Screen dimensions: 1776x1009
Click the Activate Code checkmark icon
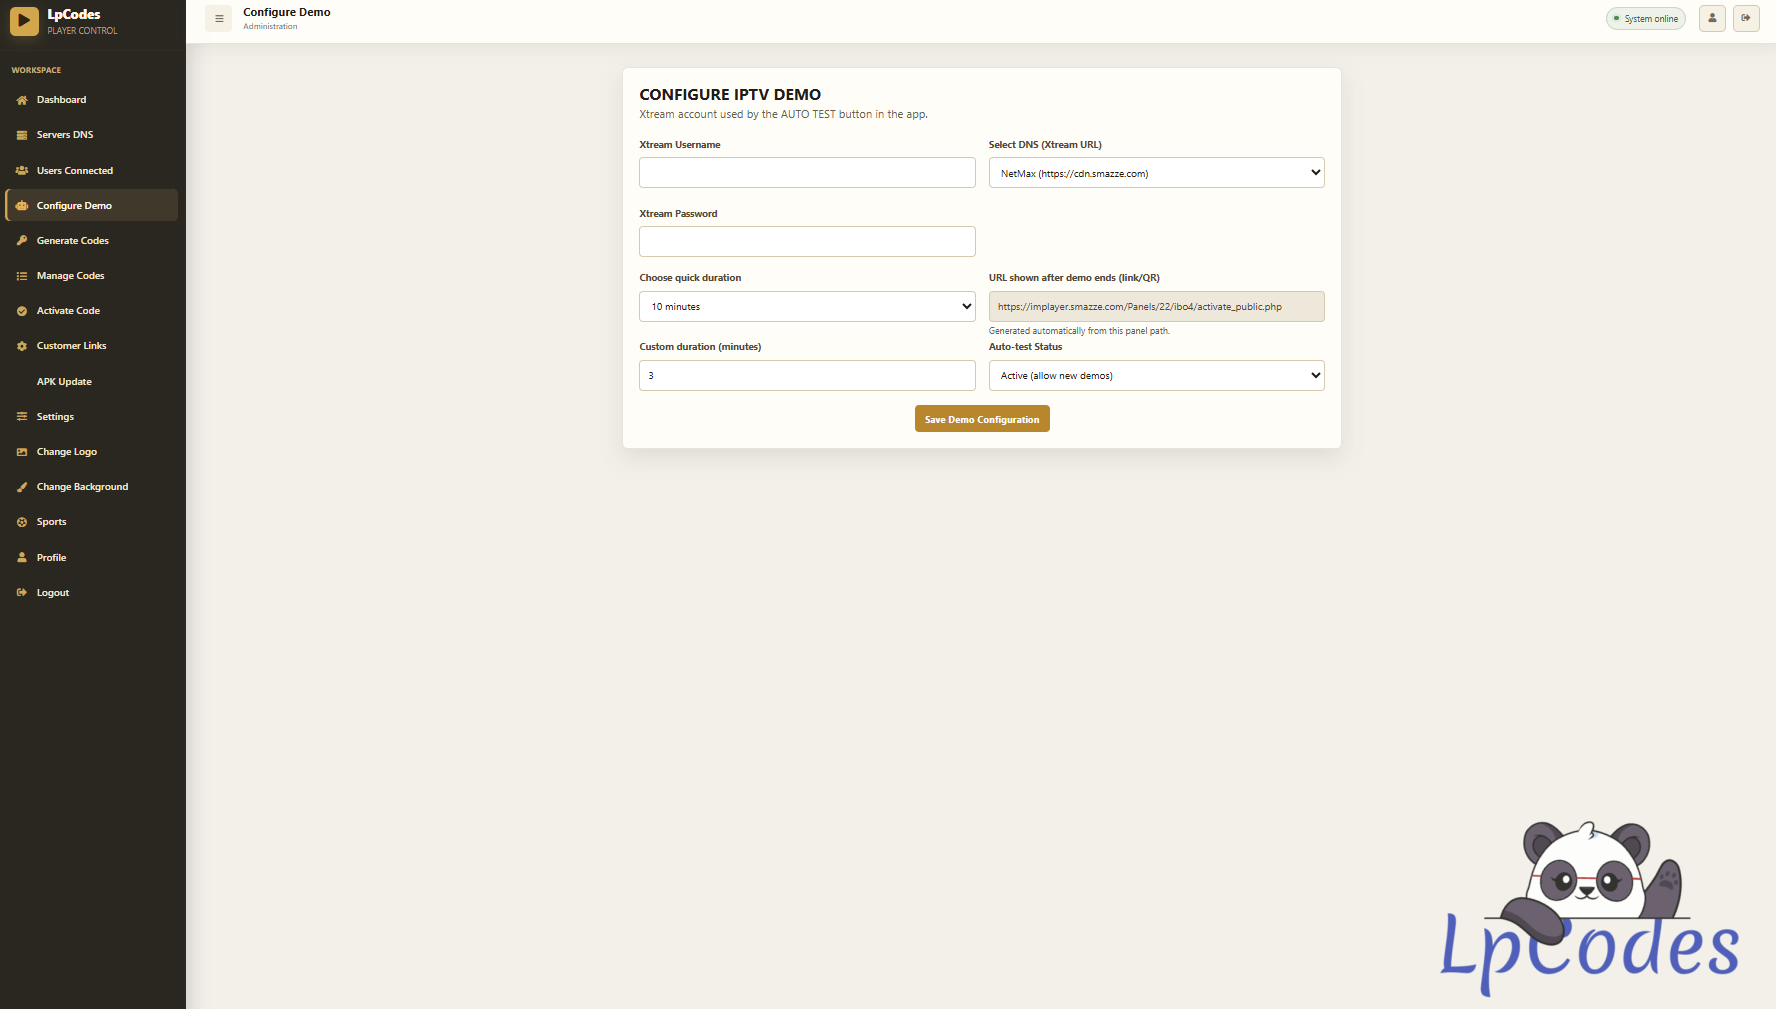[x=22, y=311]
